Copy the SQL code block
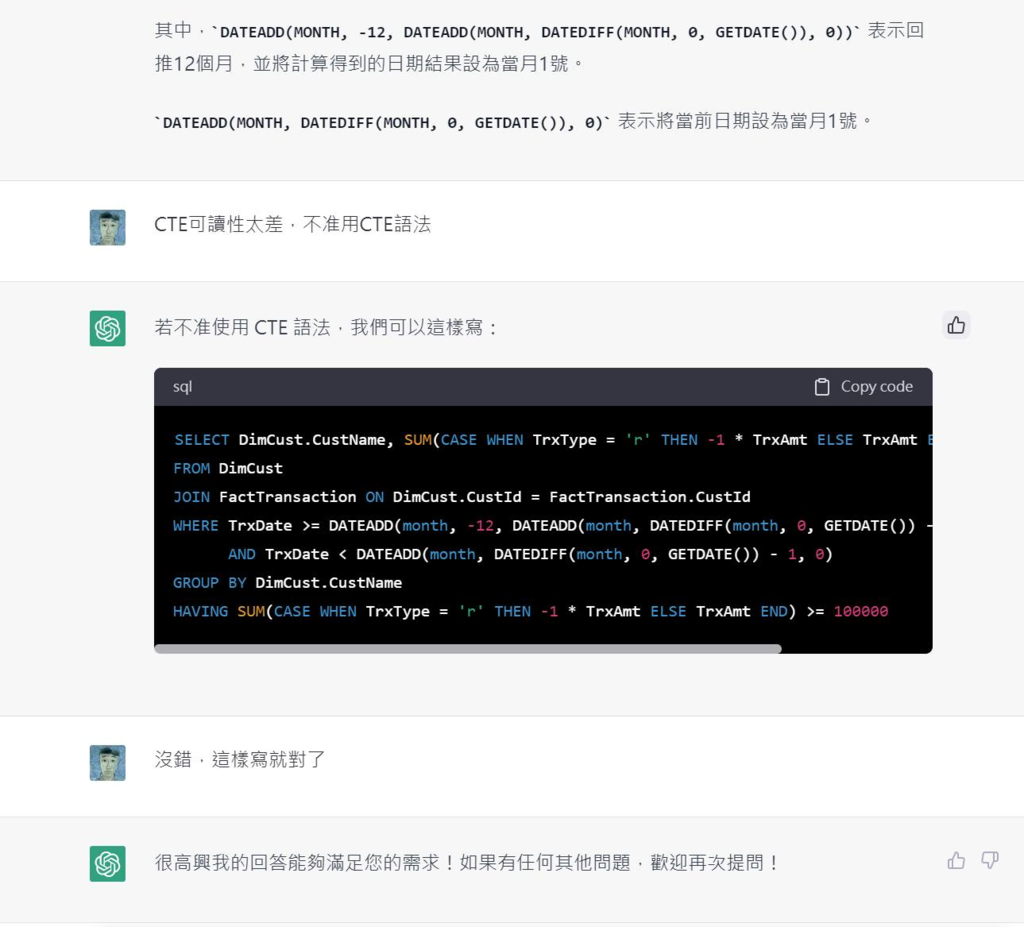This screenshot has height=927, width=1024. 863,387
